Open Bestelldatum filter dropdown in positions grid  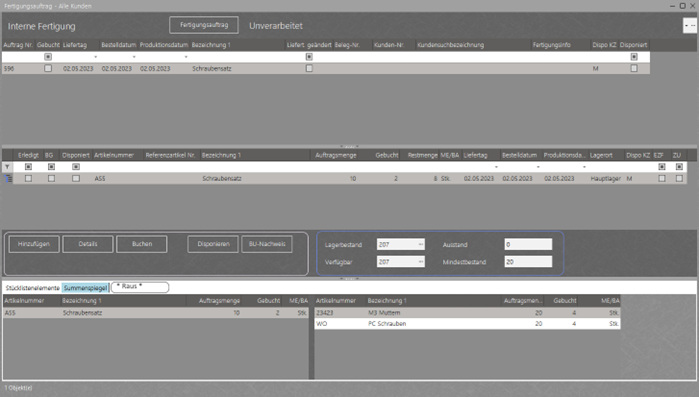pos(538,167)
